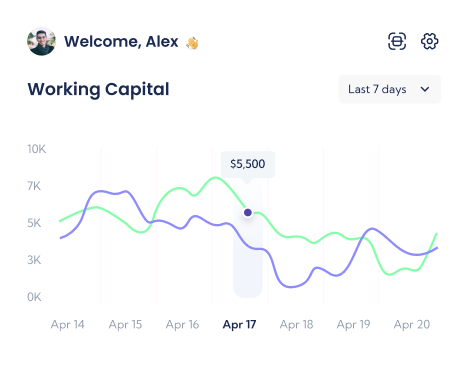Click the 5K y-axis label
Image resolution: width=469 pixels, height=389 pixels.
34,223
